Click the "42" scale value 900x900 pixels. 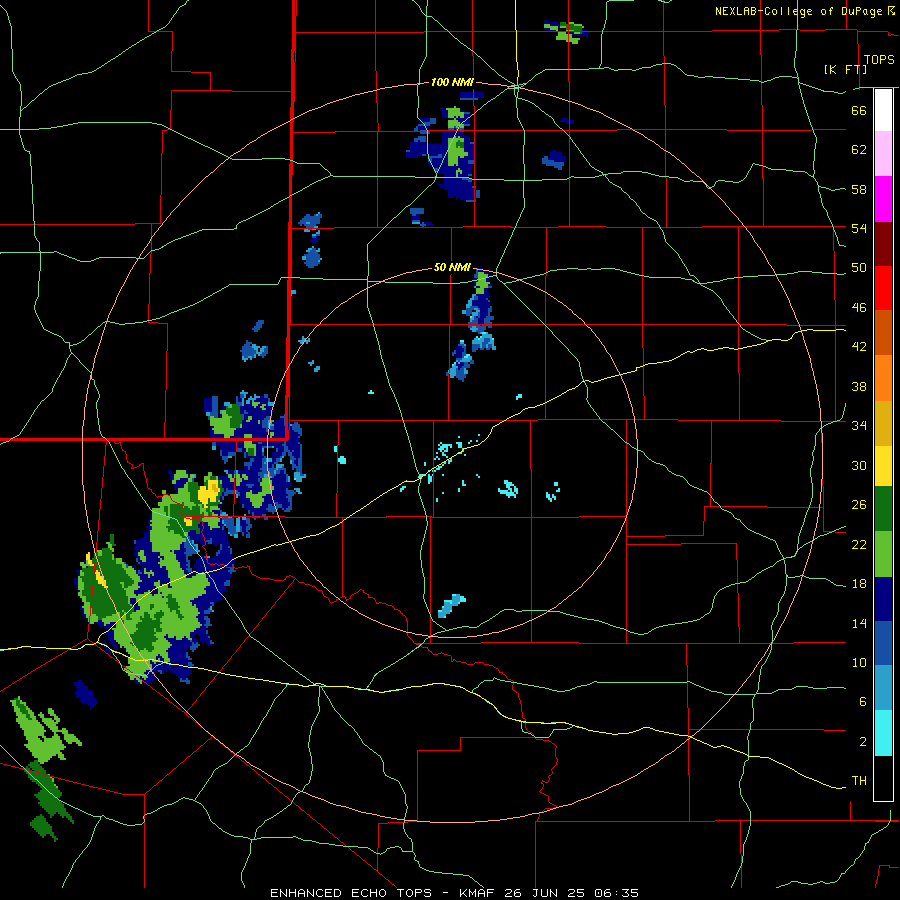point(859,347)
